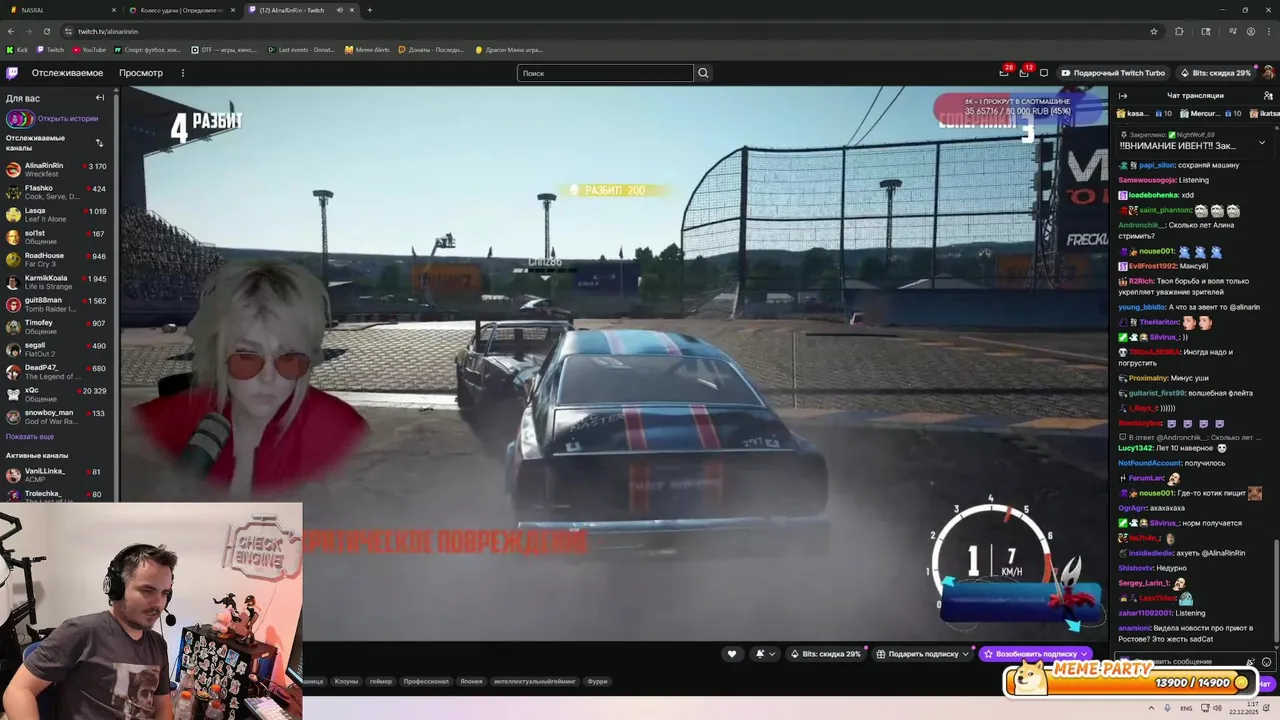Click the stories avatar in sidebar

tap(18, 119)
